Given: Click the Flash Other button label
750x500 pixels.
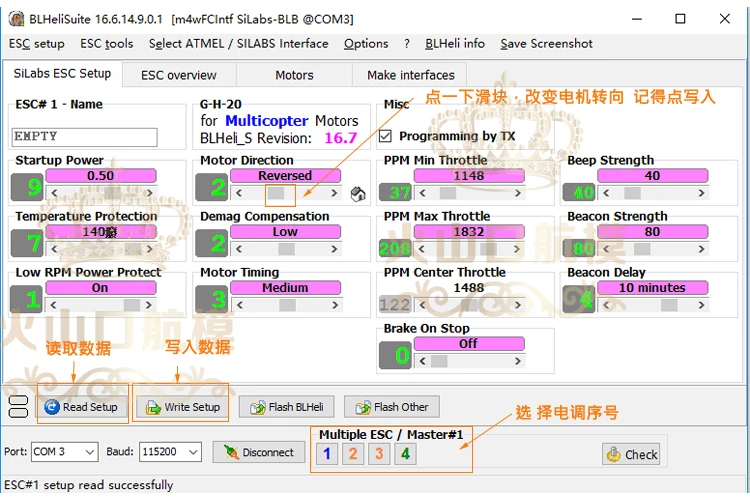Looking at the screenshot, I should [x=401, y=407].
